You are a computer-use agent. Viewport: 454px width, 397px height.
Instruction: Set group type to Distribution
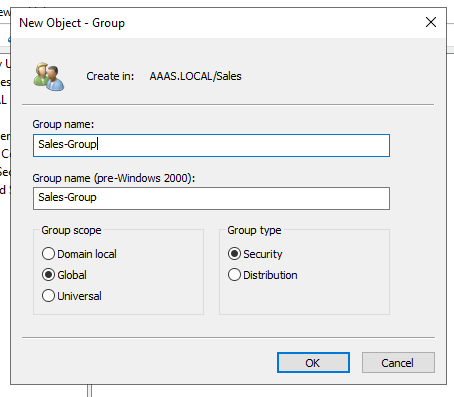point(263,275)
